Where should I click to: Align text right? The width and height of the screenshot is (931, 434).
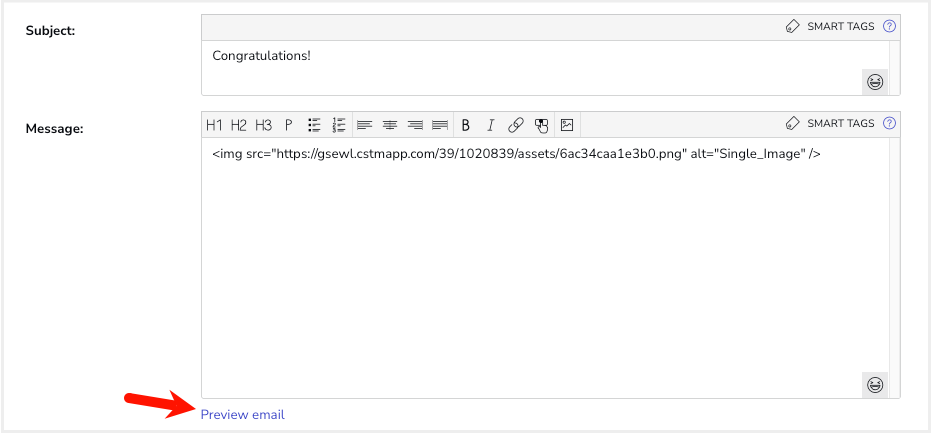[415, 125]
